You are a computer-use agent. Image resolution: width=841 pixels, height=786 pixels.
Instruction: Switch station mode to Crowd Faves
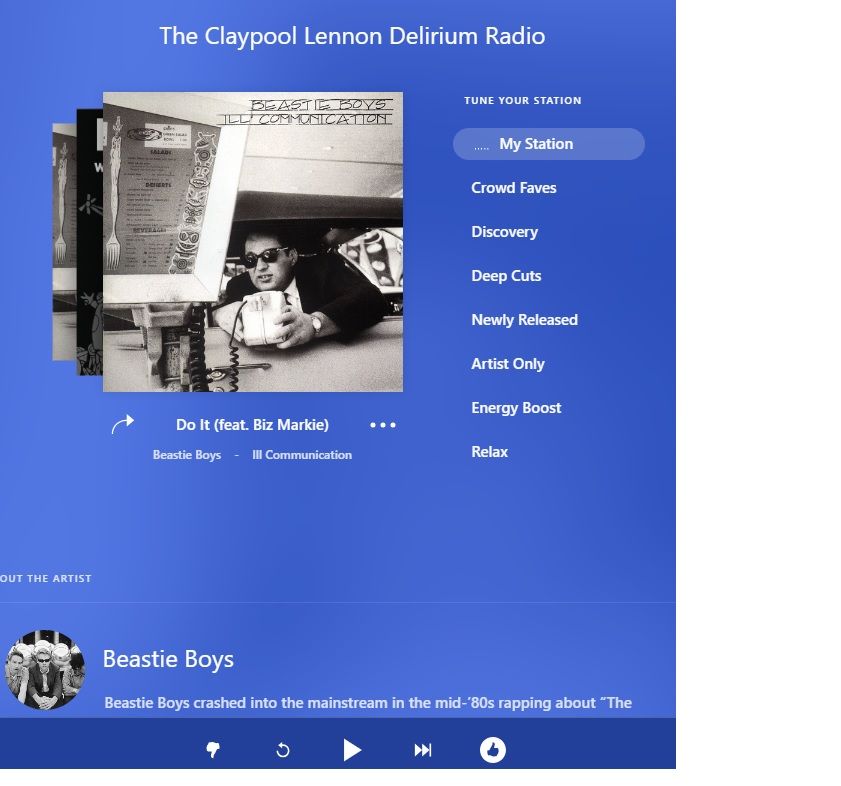pyautogui.click(x=514, y=188)
